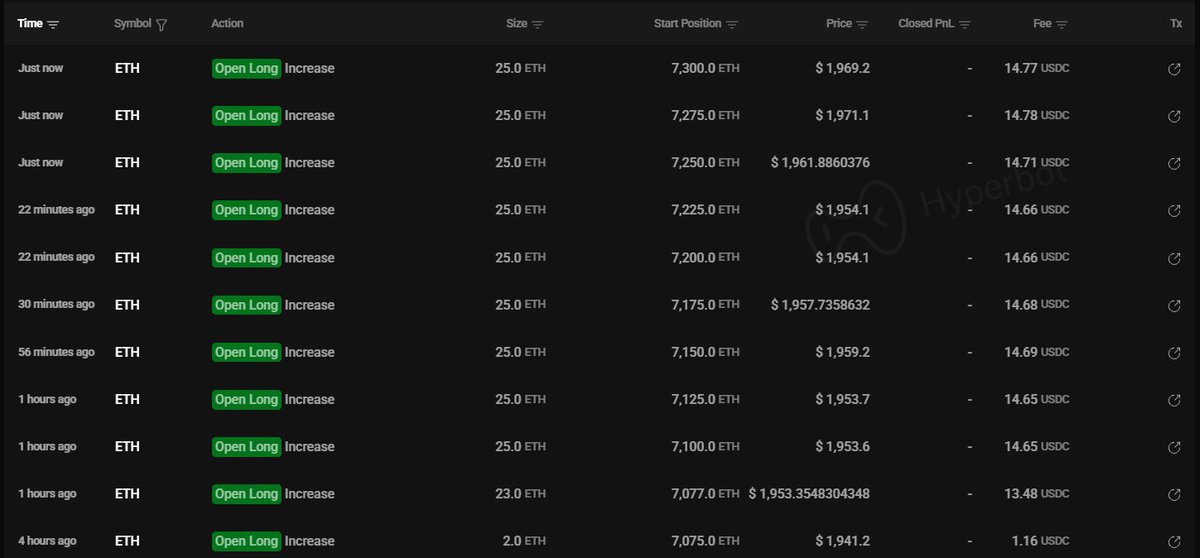Click Open Long badge in $1,971.1 row
The height and width of the screenshot is (558, 1200).
coord(246,115)
